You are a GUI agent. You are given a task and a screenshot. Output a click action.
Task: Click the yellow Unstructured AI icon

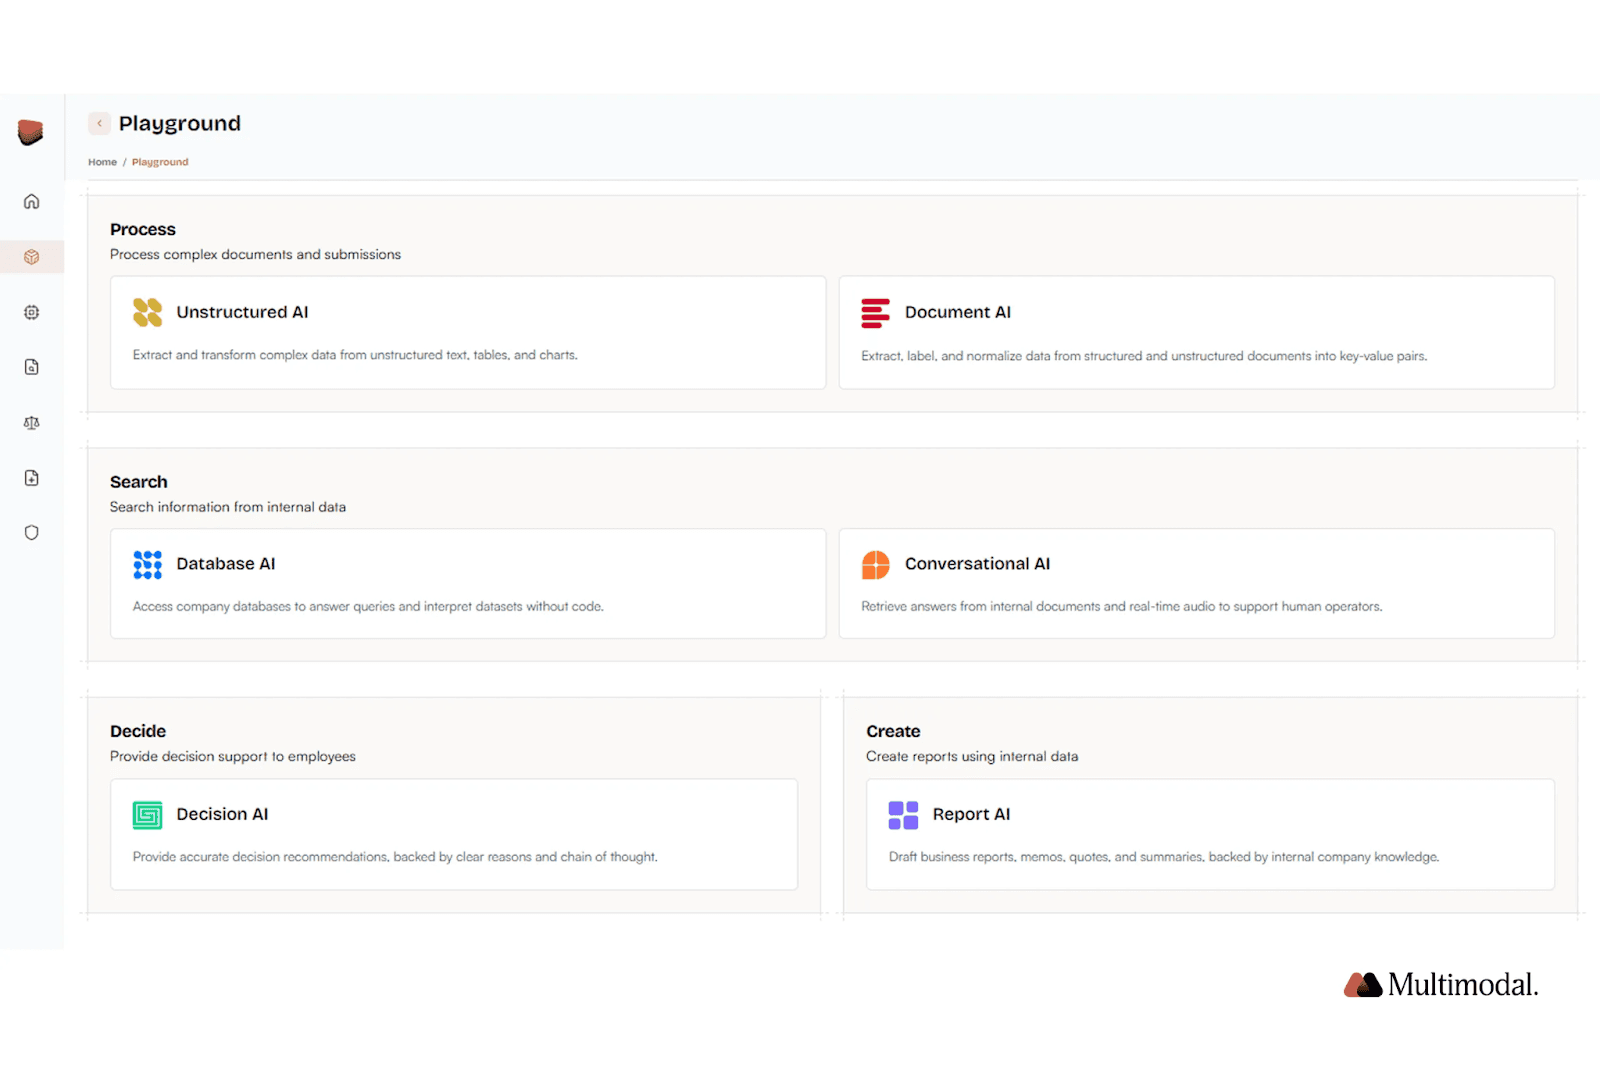coord(148,312)
